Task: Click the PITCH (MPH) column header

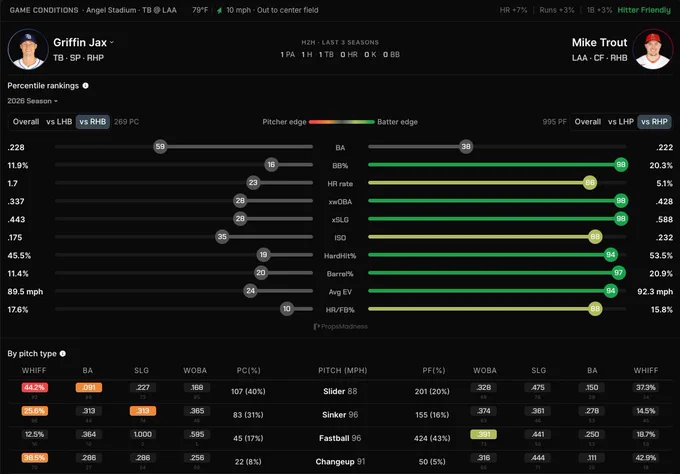Action: click(343, 370)
